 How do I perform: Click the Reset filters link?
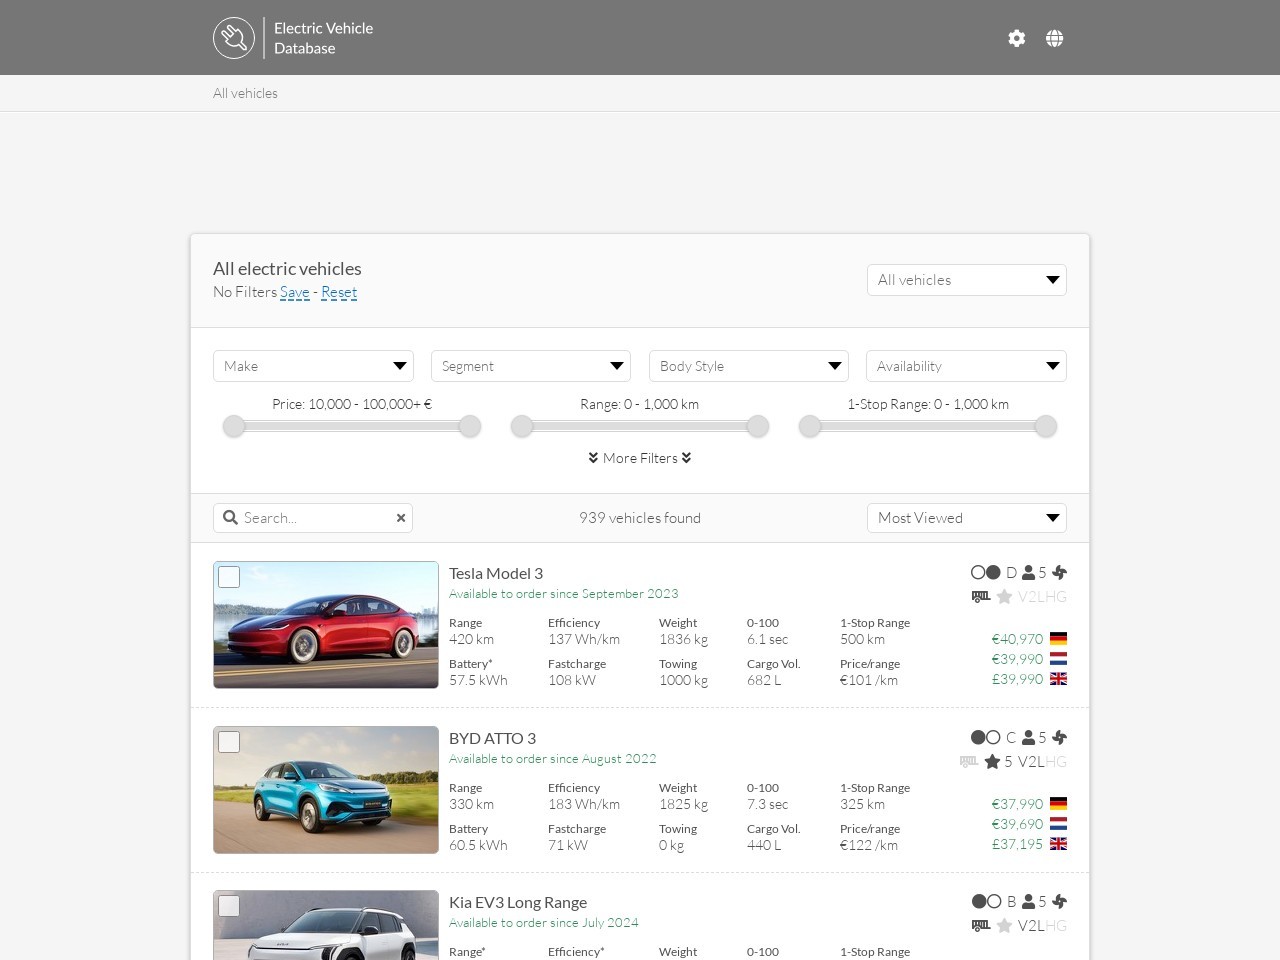pyautogui.click(x=339, y=292)
